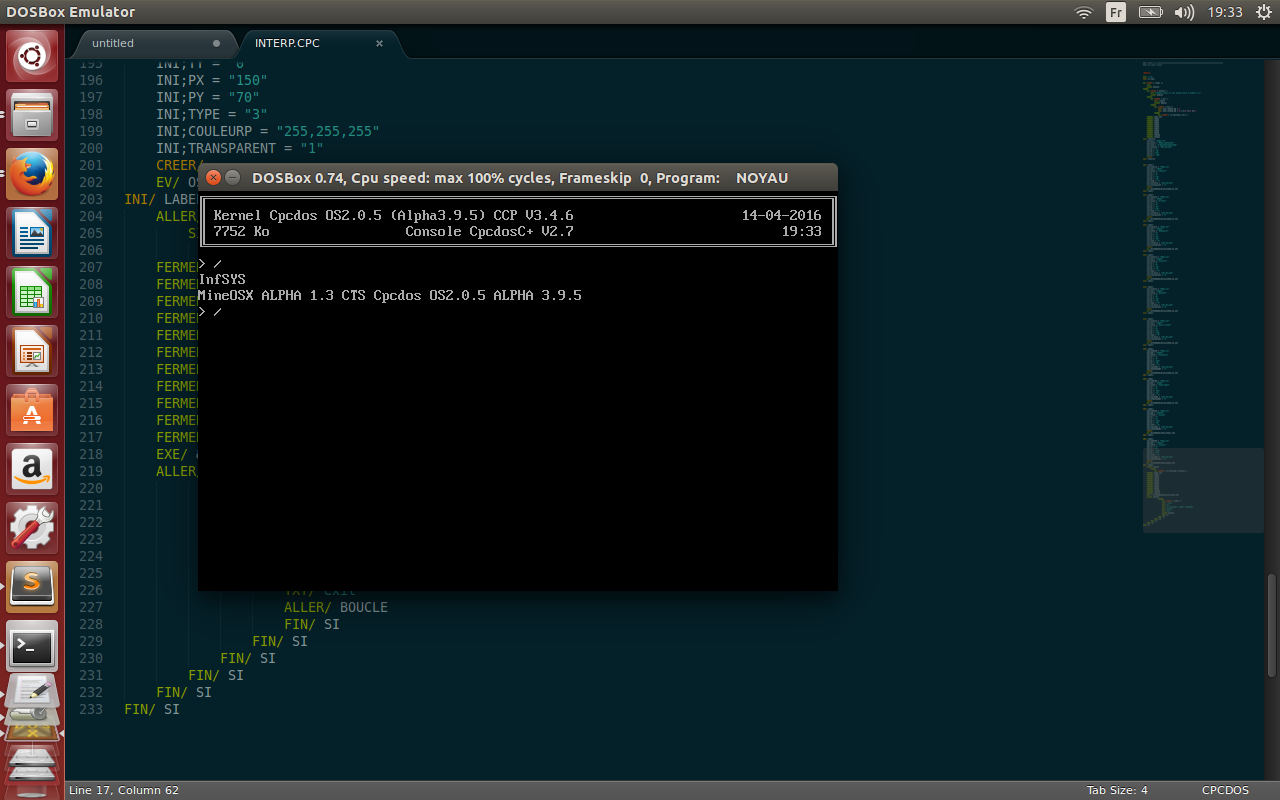Click the ALLER/ BOUCLE line

[x=336, y=607]
